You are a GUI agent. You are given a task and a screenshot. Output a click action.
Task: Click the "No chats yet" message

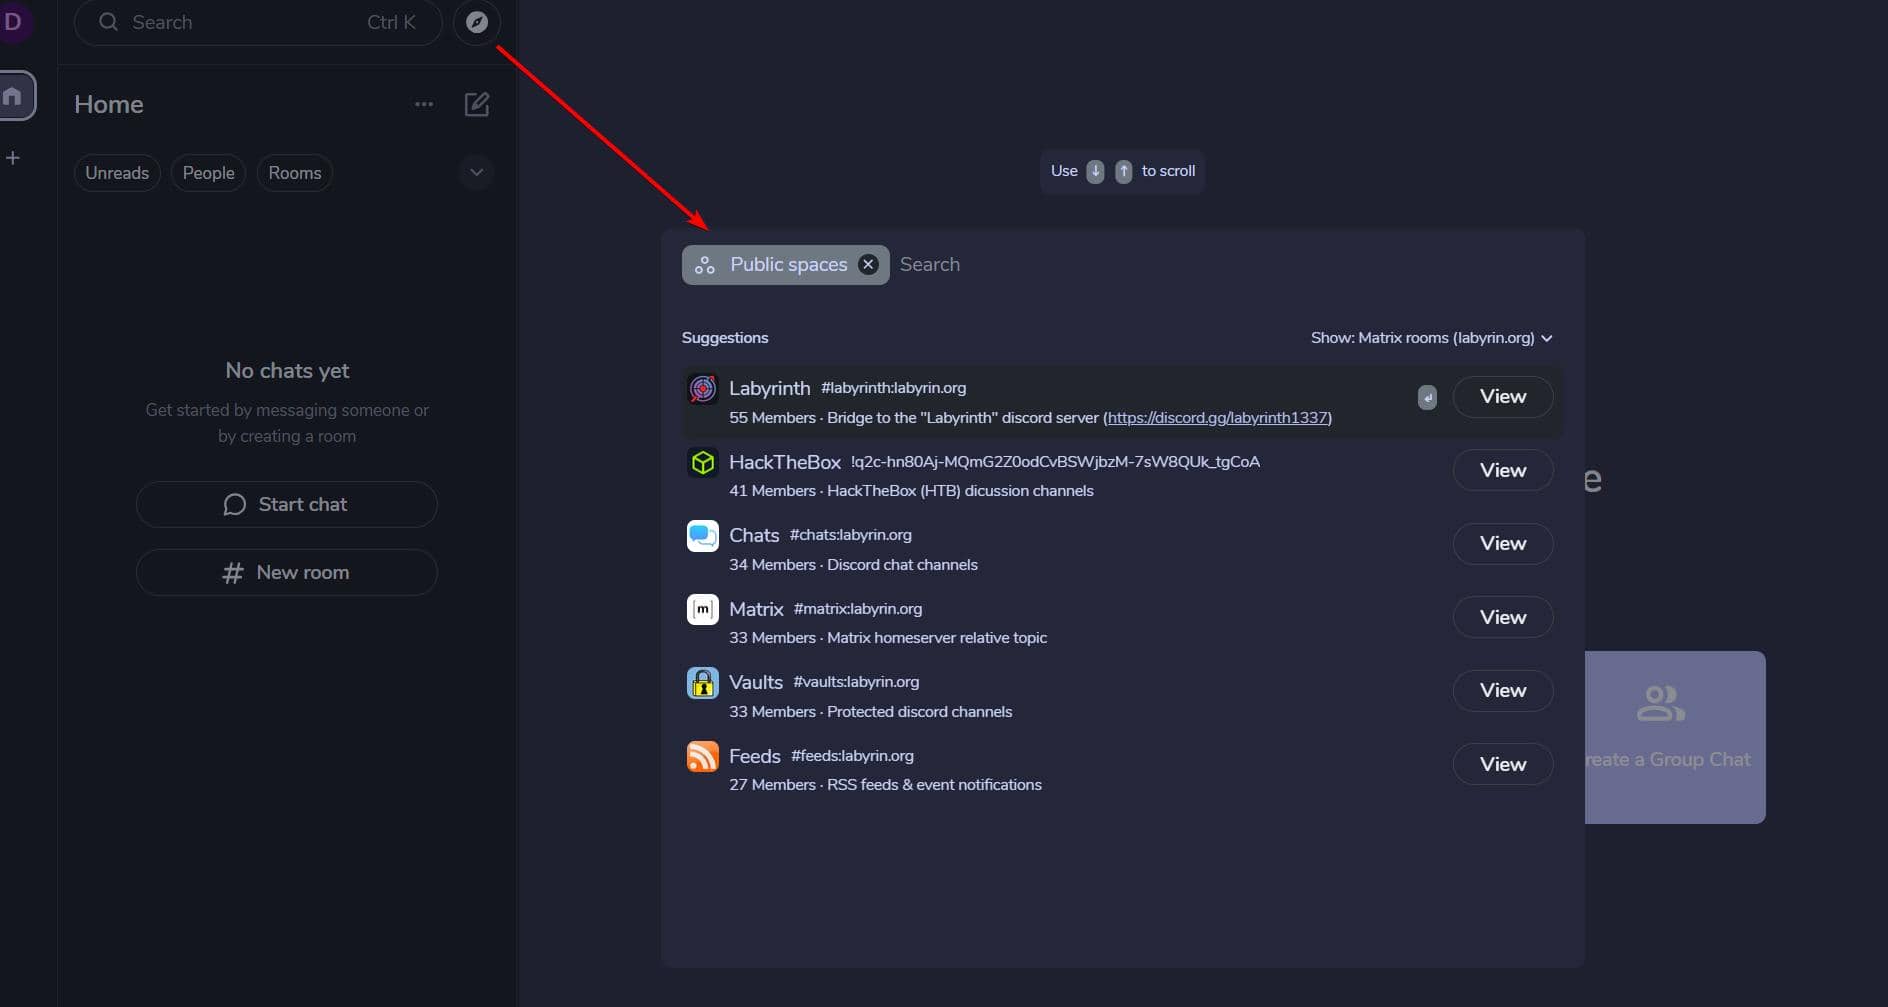pos(287,371)
